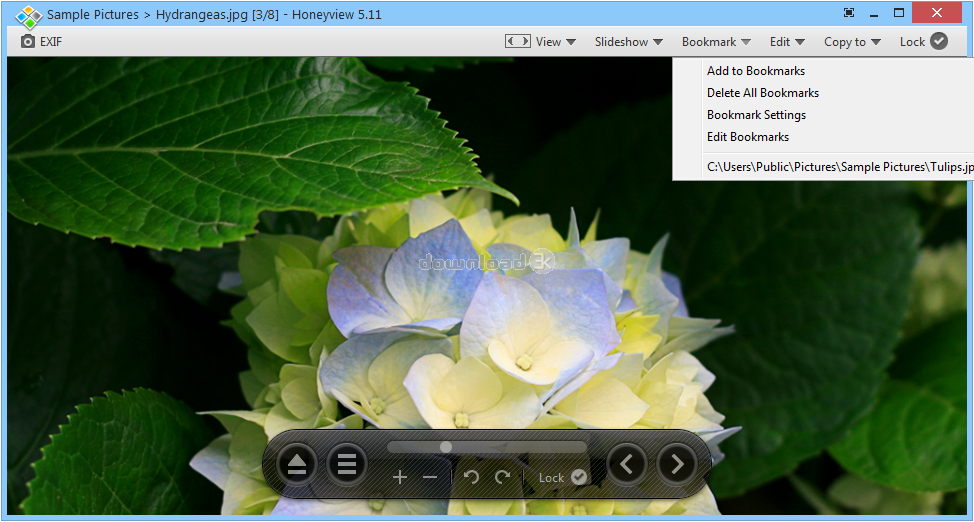This screenshot has width=974, height=522.
Task: Rotate image counter-clockwise
Action: 471,477
